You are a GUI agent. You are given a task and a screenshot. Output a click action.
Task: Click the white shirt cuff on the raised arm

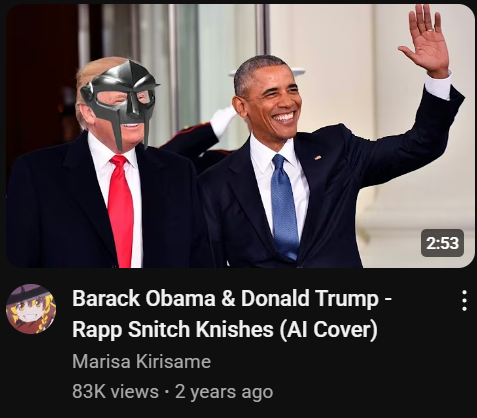point(438,85)
